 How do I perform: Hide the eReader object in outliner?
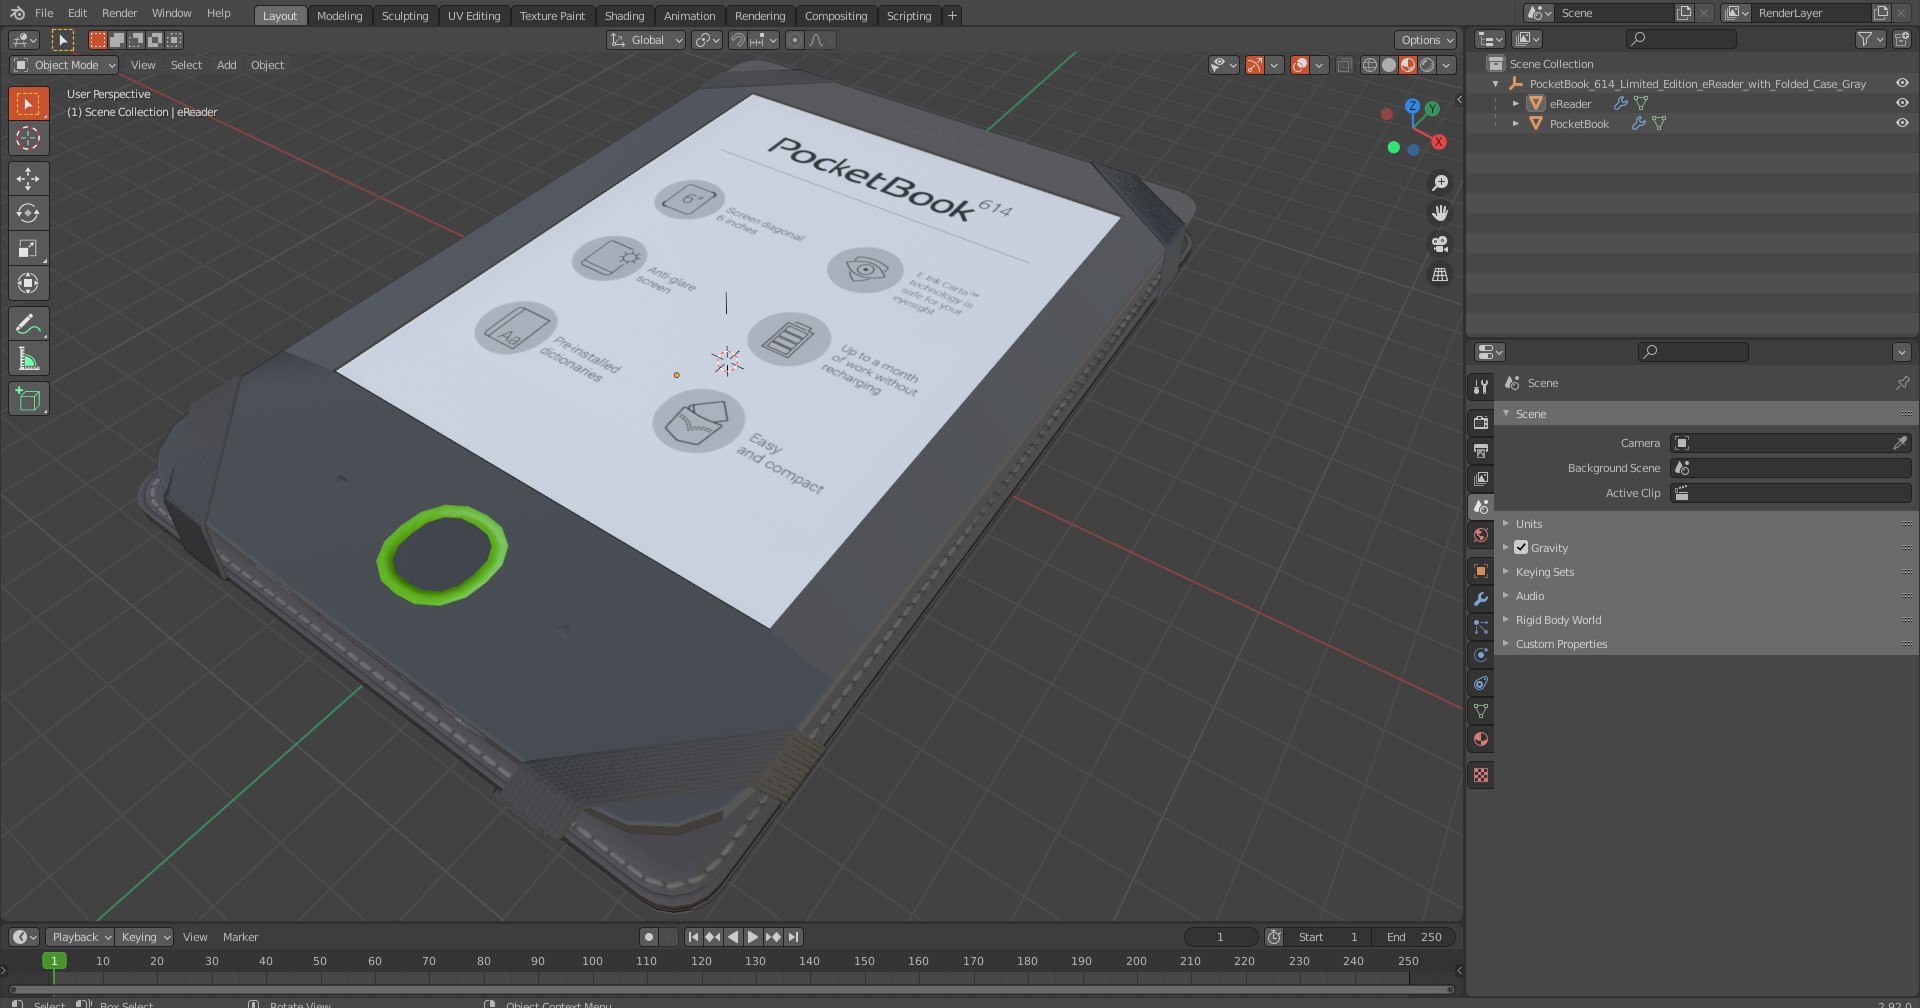click(x=1902, y=103)
